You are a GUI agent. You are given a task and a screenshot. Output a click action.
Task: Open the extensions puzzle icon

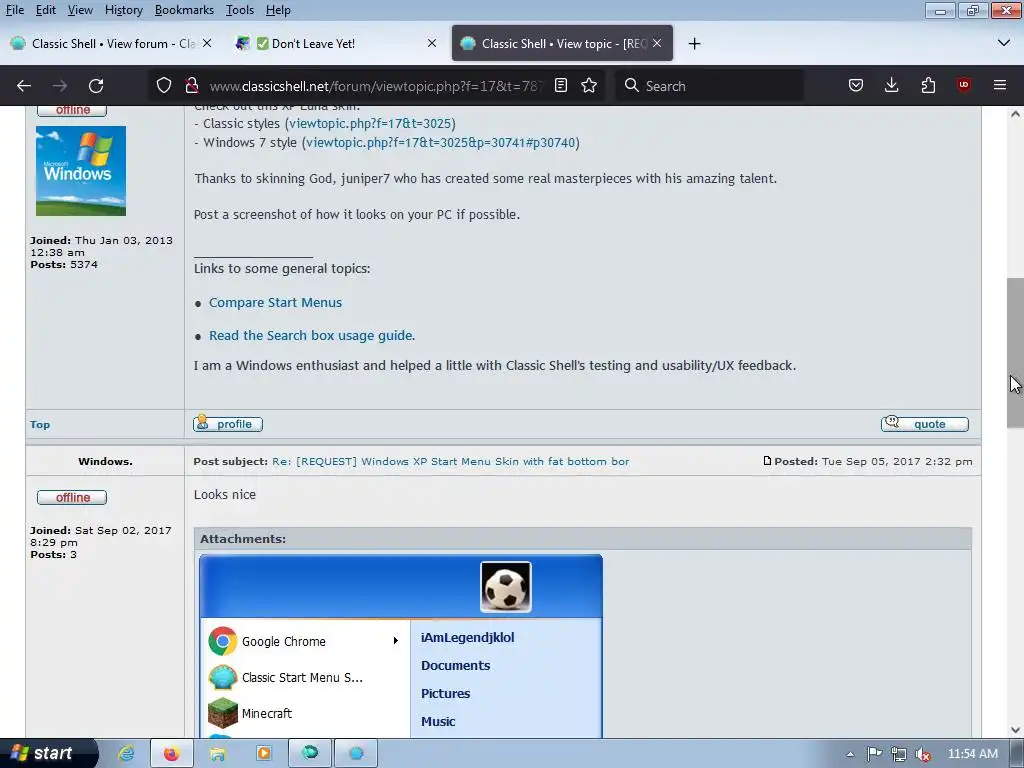tap(928, 86)
